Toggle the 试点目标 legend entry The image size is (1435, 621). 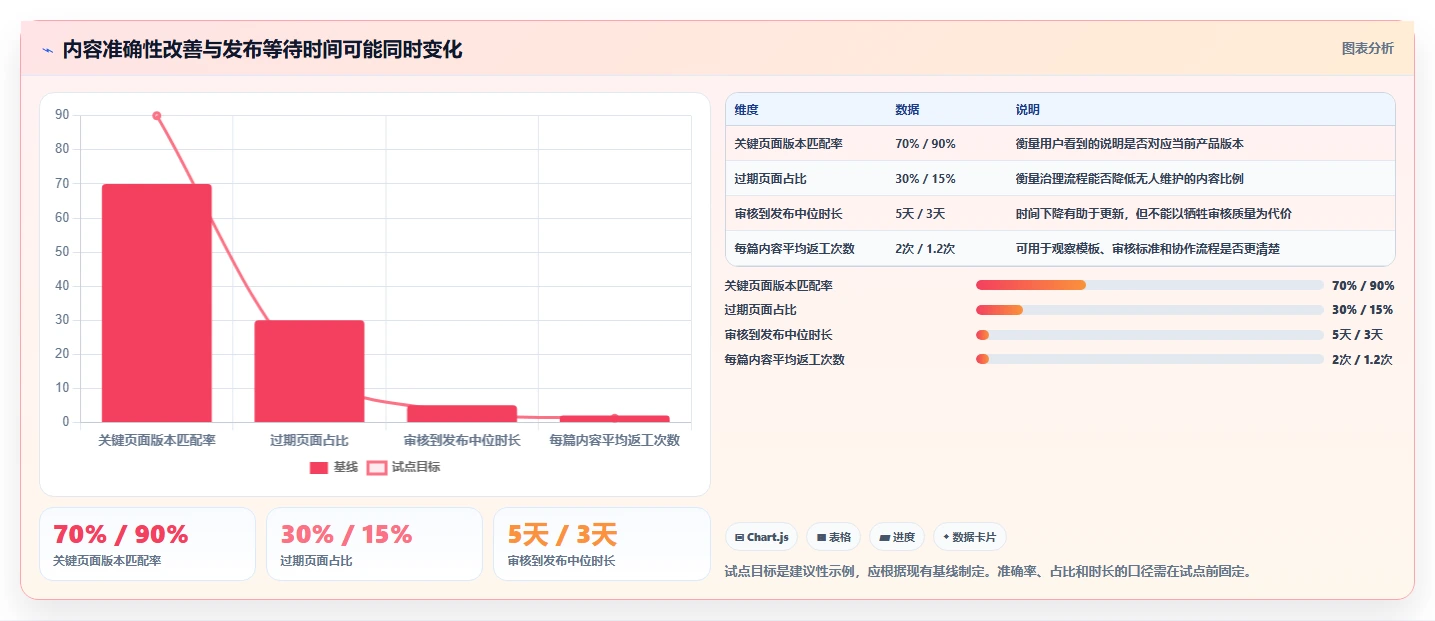click(403, 467)
